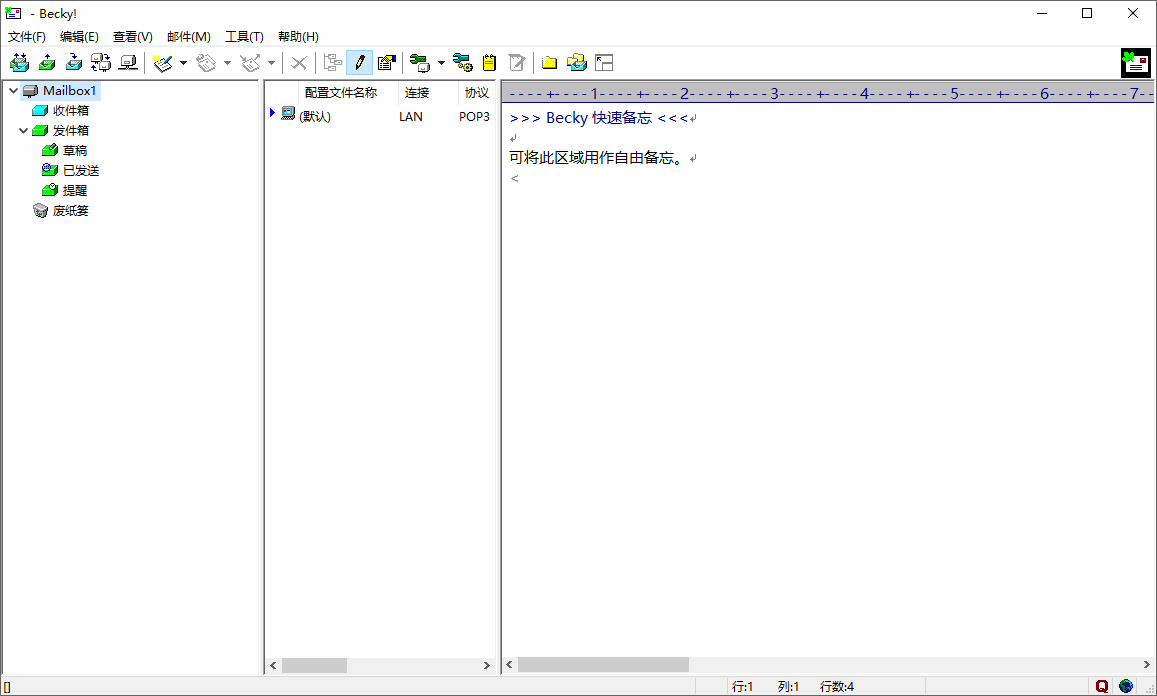Open the 草稿 drafts folder
Image resolution: width=1157 pixels, height=696 pixels.
pyautogui.click(x=75, y=151)
